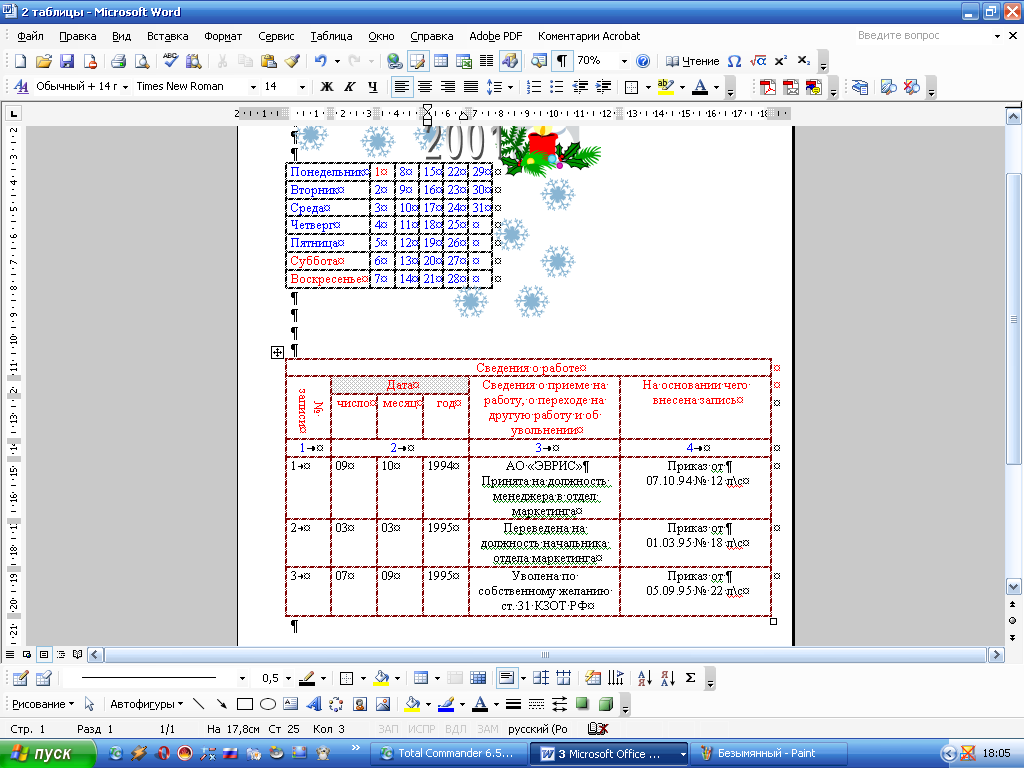The height and width of the screenshot is (768, 1024).
Task: Apply superscript x² formatting
Action: tap(780, 61)
